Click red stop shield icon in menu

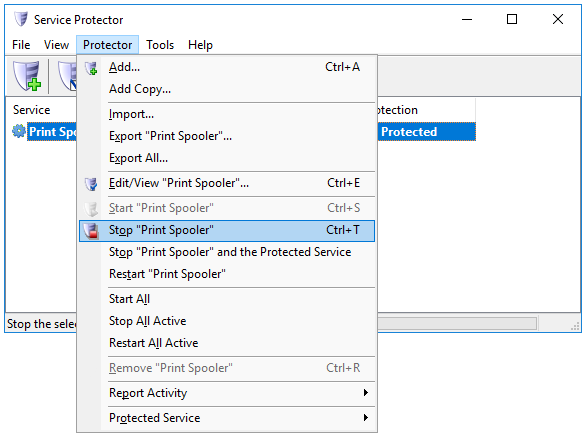91,231
